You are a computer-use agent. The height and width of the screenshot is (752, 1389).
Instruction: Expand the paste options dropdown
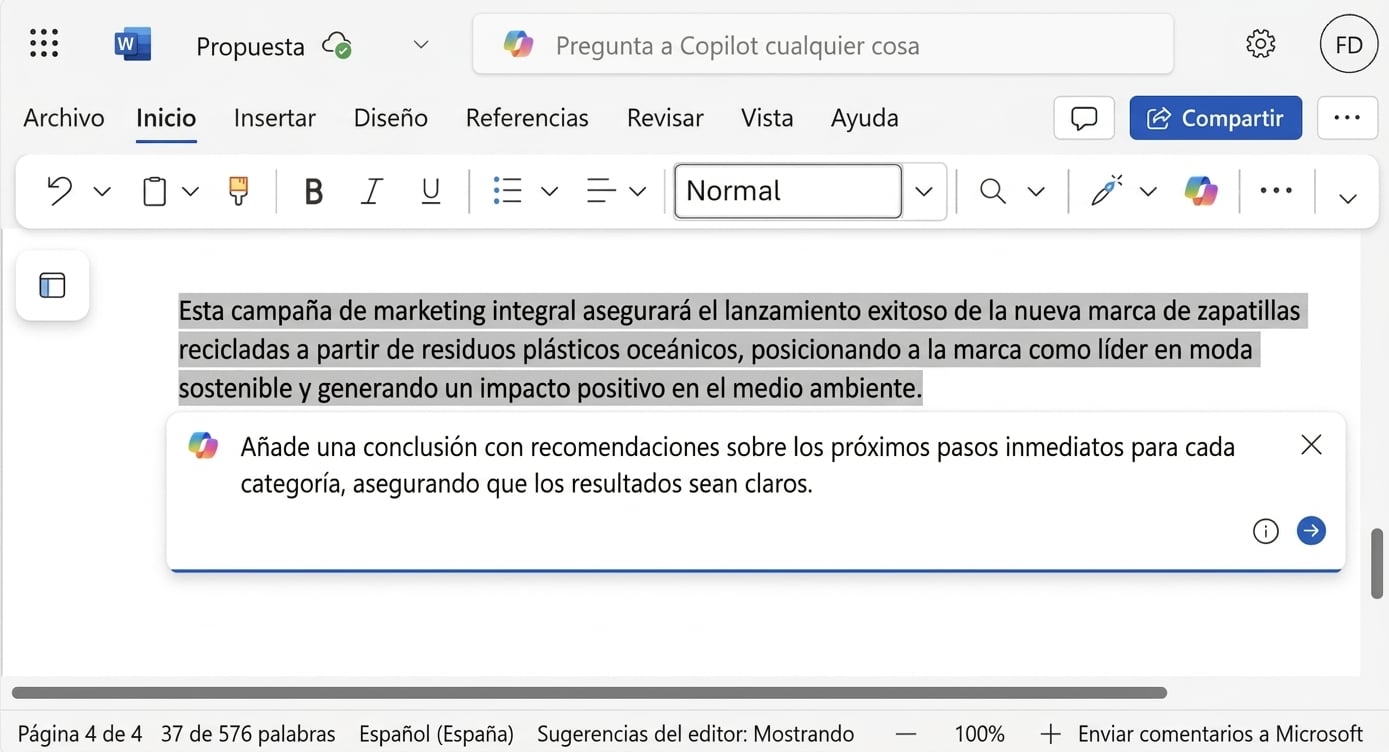pos(190,192)
